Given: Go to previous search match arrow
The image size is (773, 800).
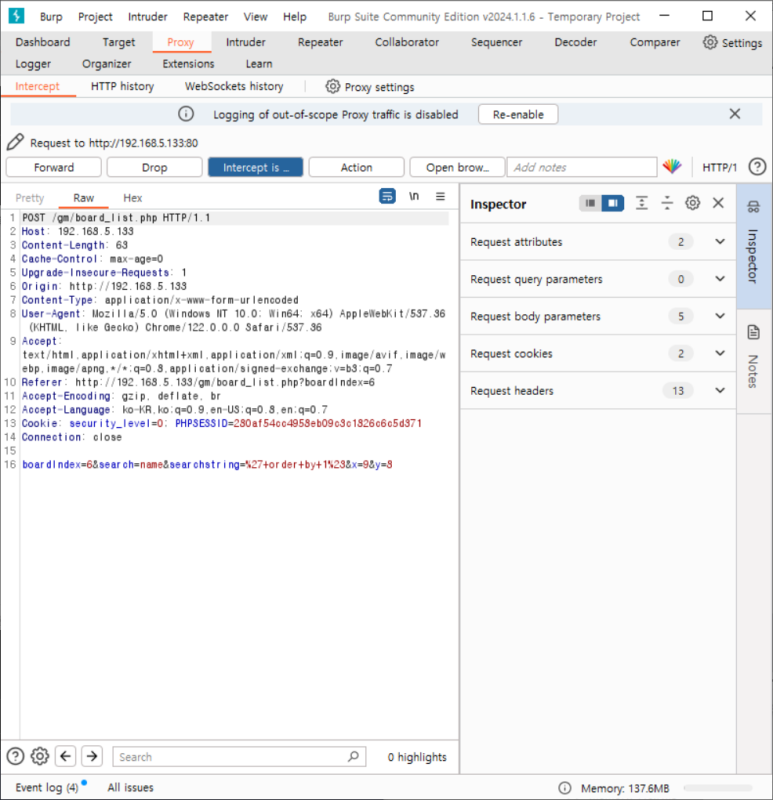Looking at the screenshot, I should (66, 756).
